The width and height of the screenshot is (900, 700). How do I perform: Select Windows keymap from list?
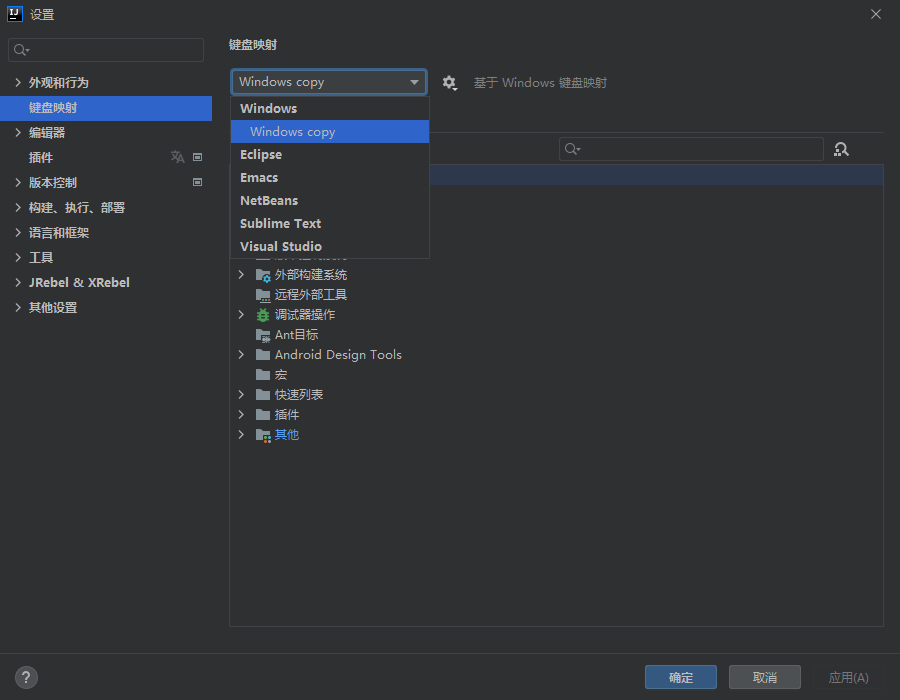coord(330,108)
